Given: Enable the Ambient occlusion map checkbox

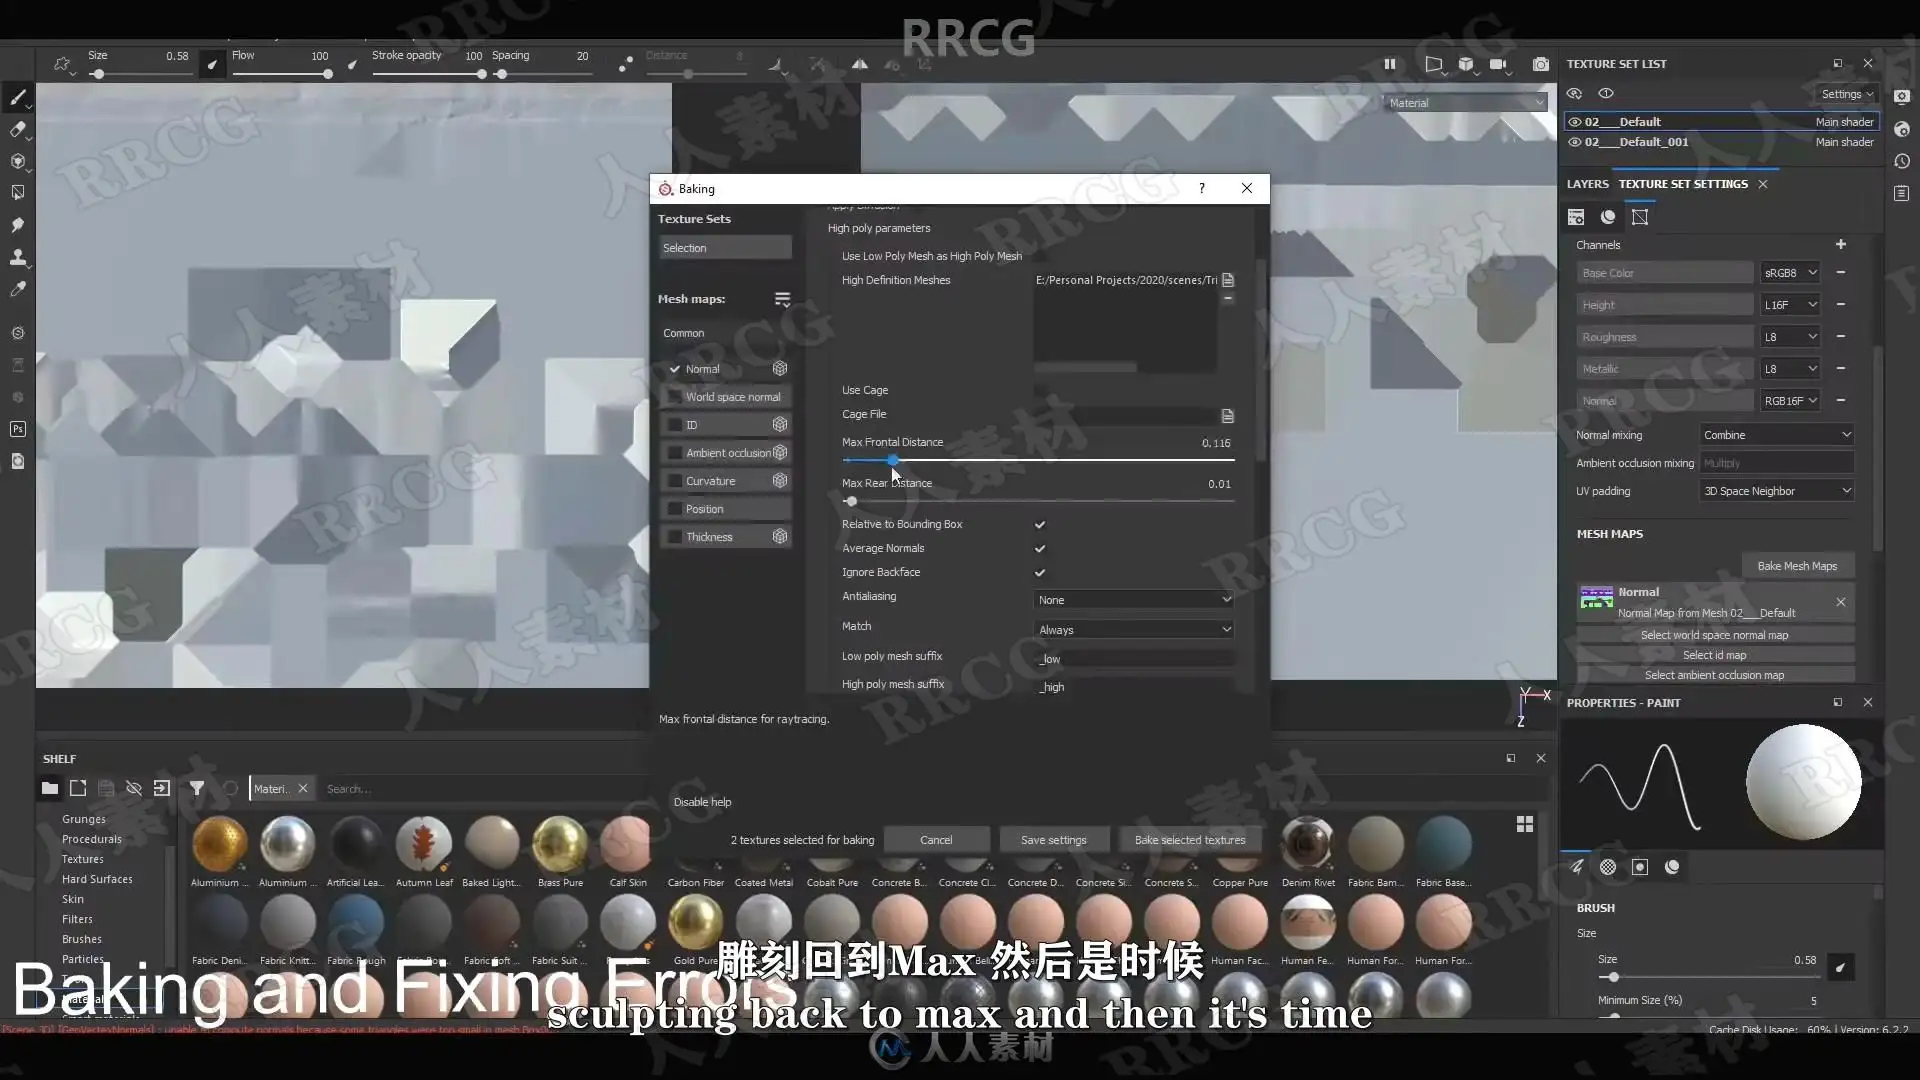Looking at the screenshot, I should [675, 453].
